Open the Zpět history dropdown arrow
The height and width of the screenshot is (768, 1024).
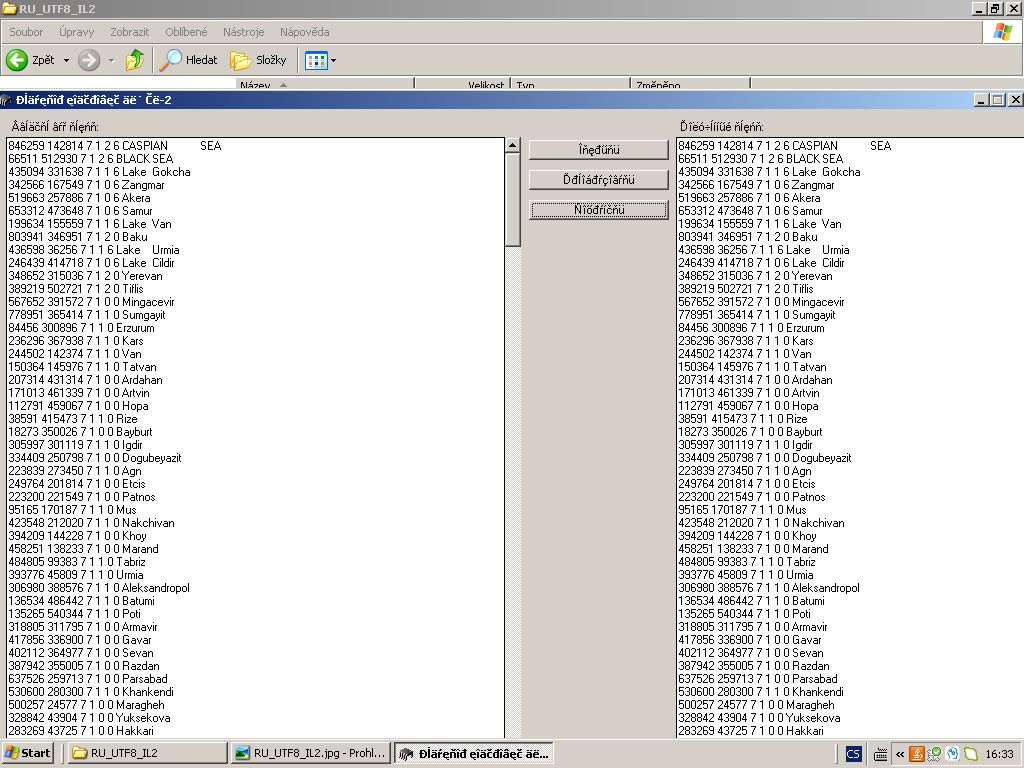67,60
